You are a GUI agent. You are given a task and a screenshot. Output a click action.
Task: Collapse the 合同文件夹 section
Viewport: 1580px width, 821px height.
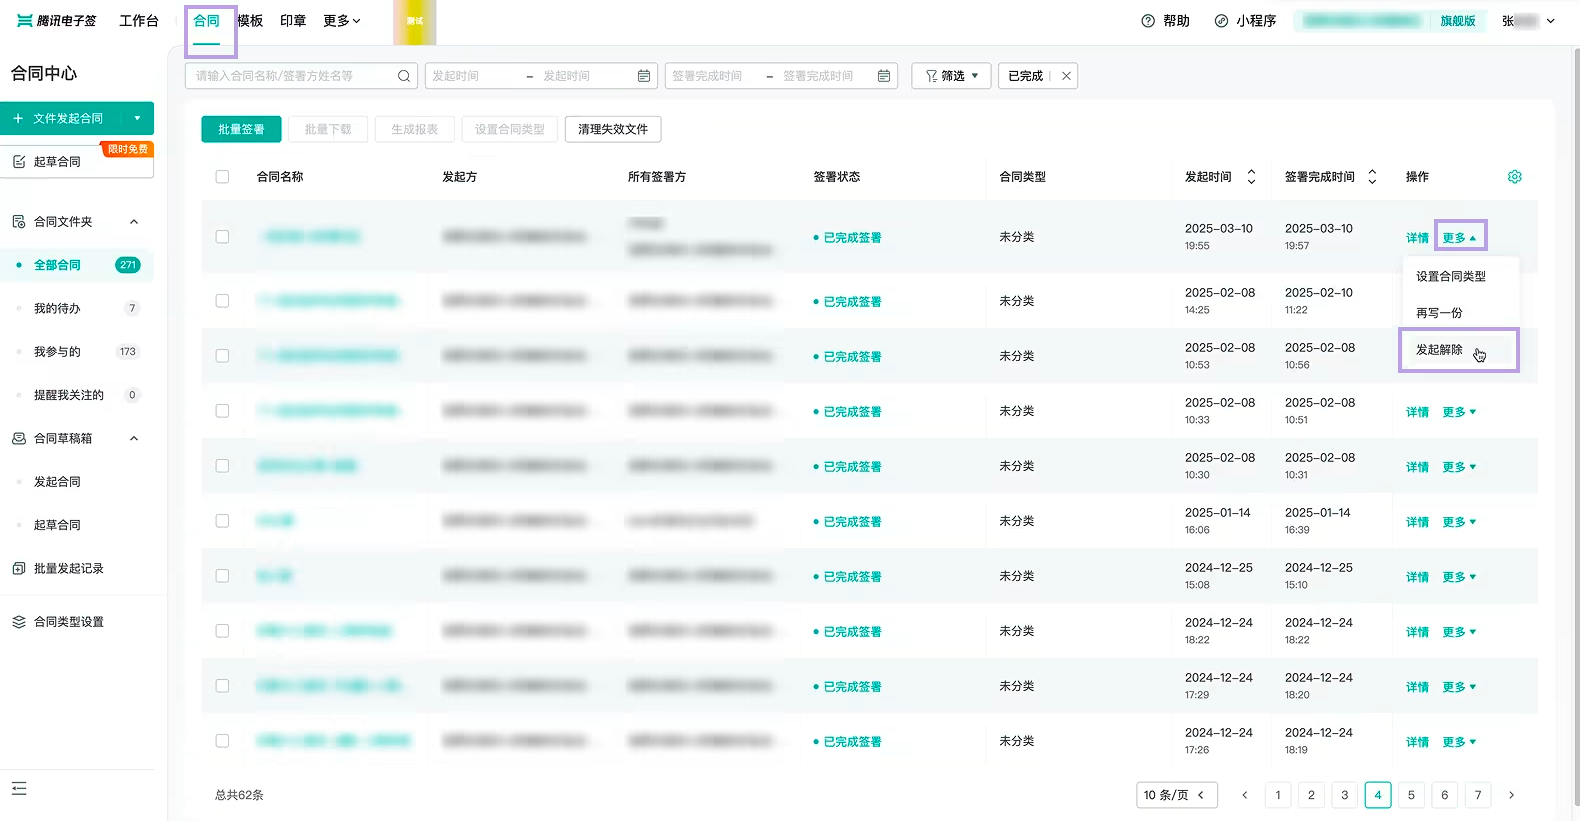coord(134,222)
